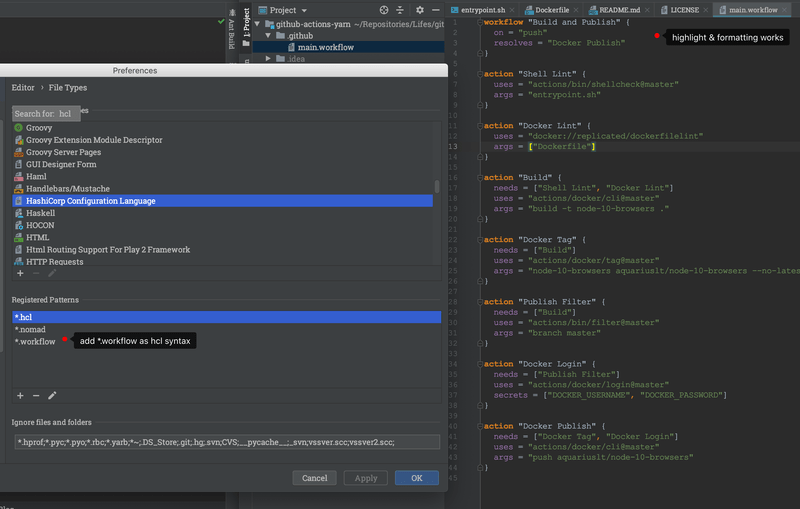Click the Ignore files and folders text field

tap(226, 442)
